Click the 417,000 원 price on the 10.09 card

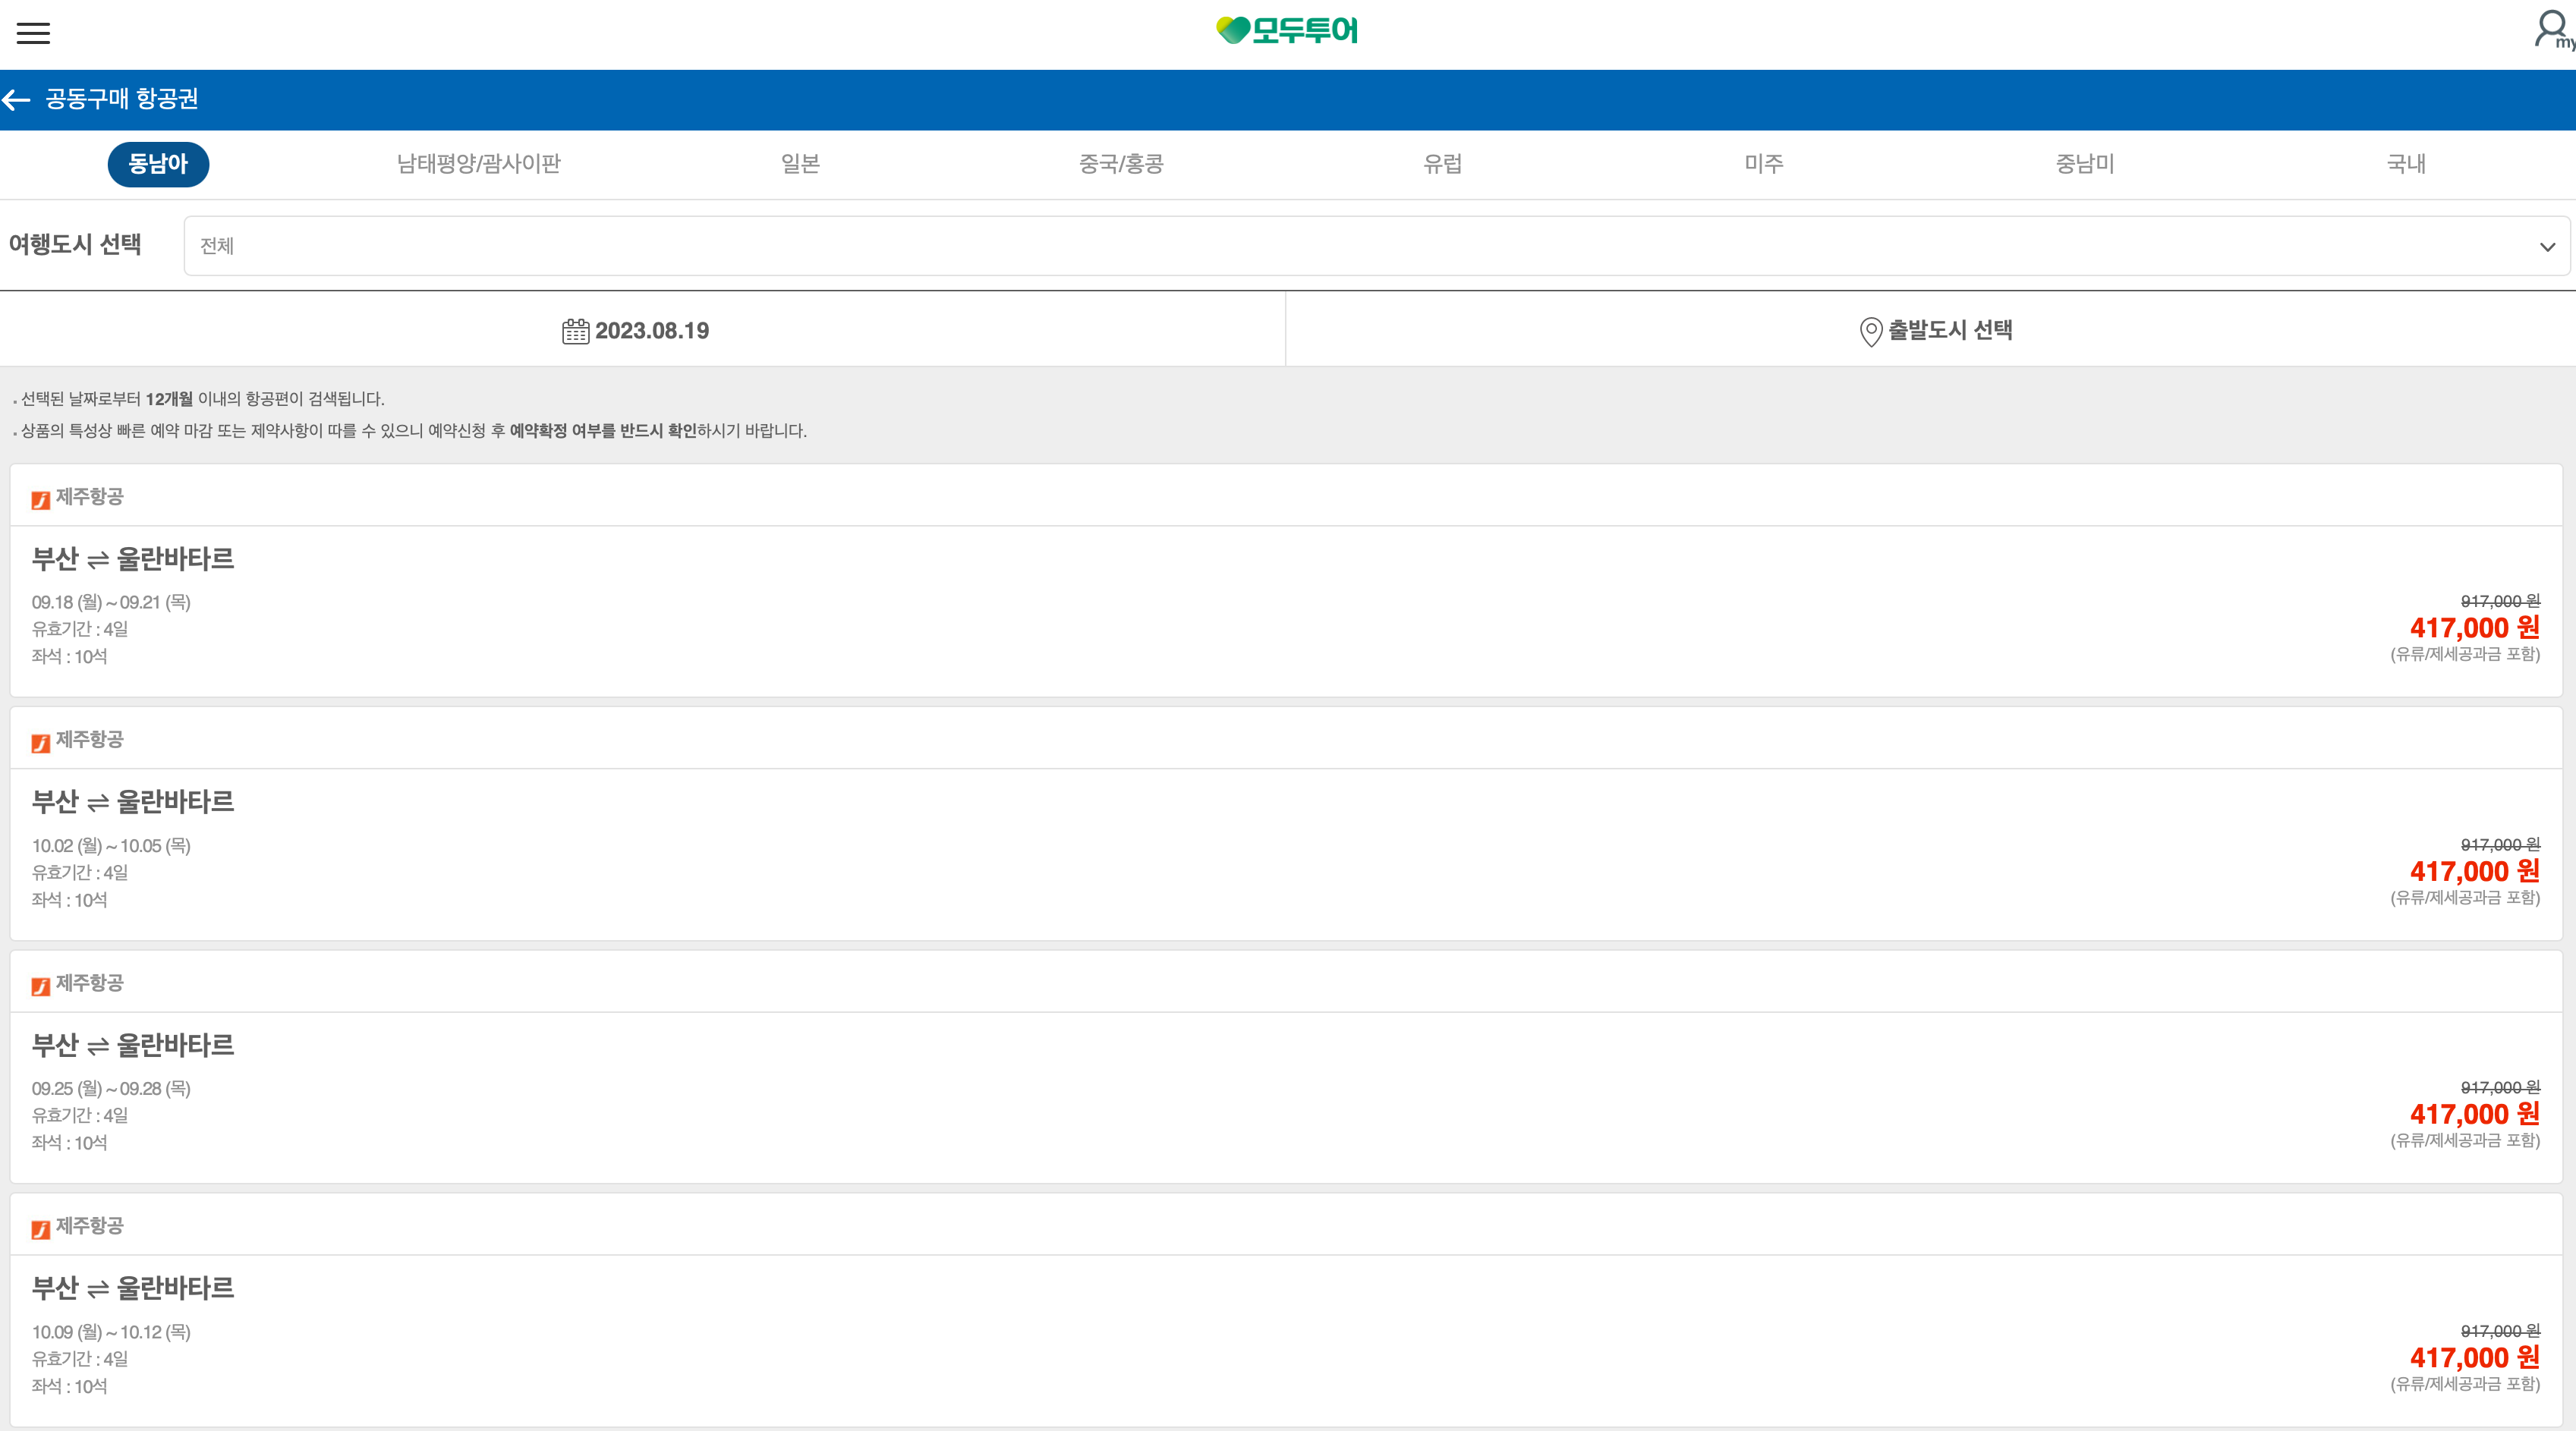[2474, 1358]
